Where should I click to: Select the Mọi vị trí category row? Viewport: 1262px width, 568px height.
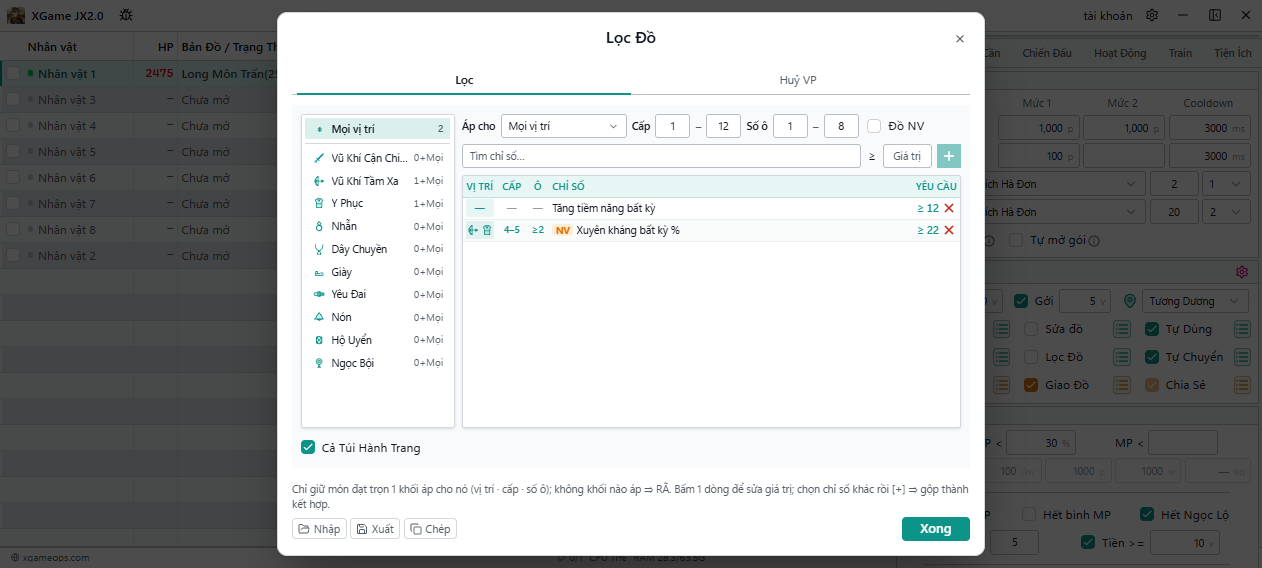pos(378,129)
